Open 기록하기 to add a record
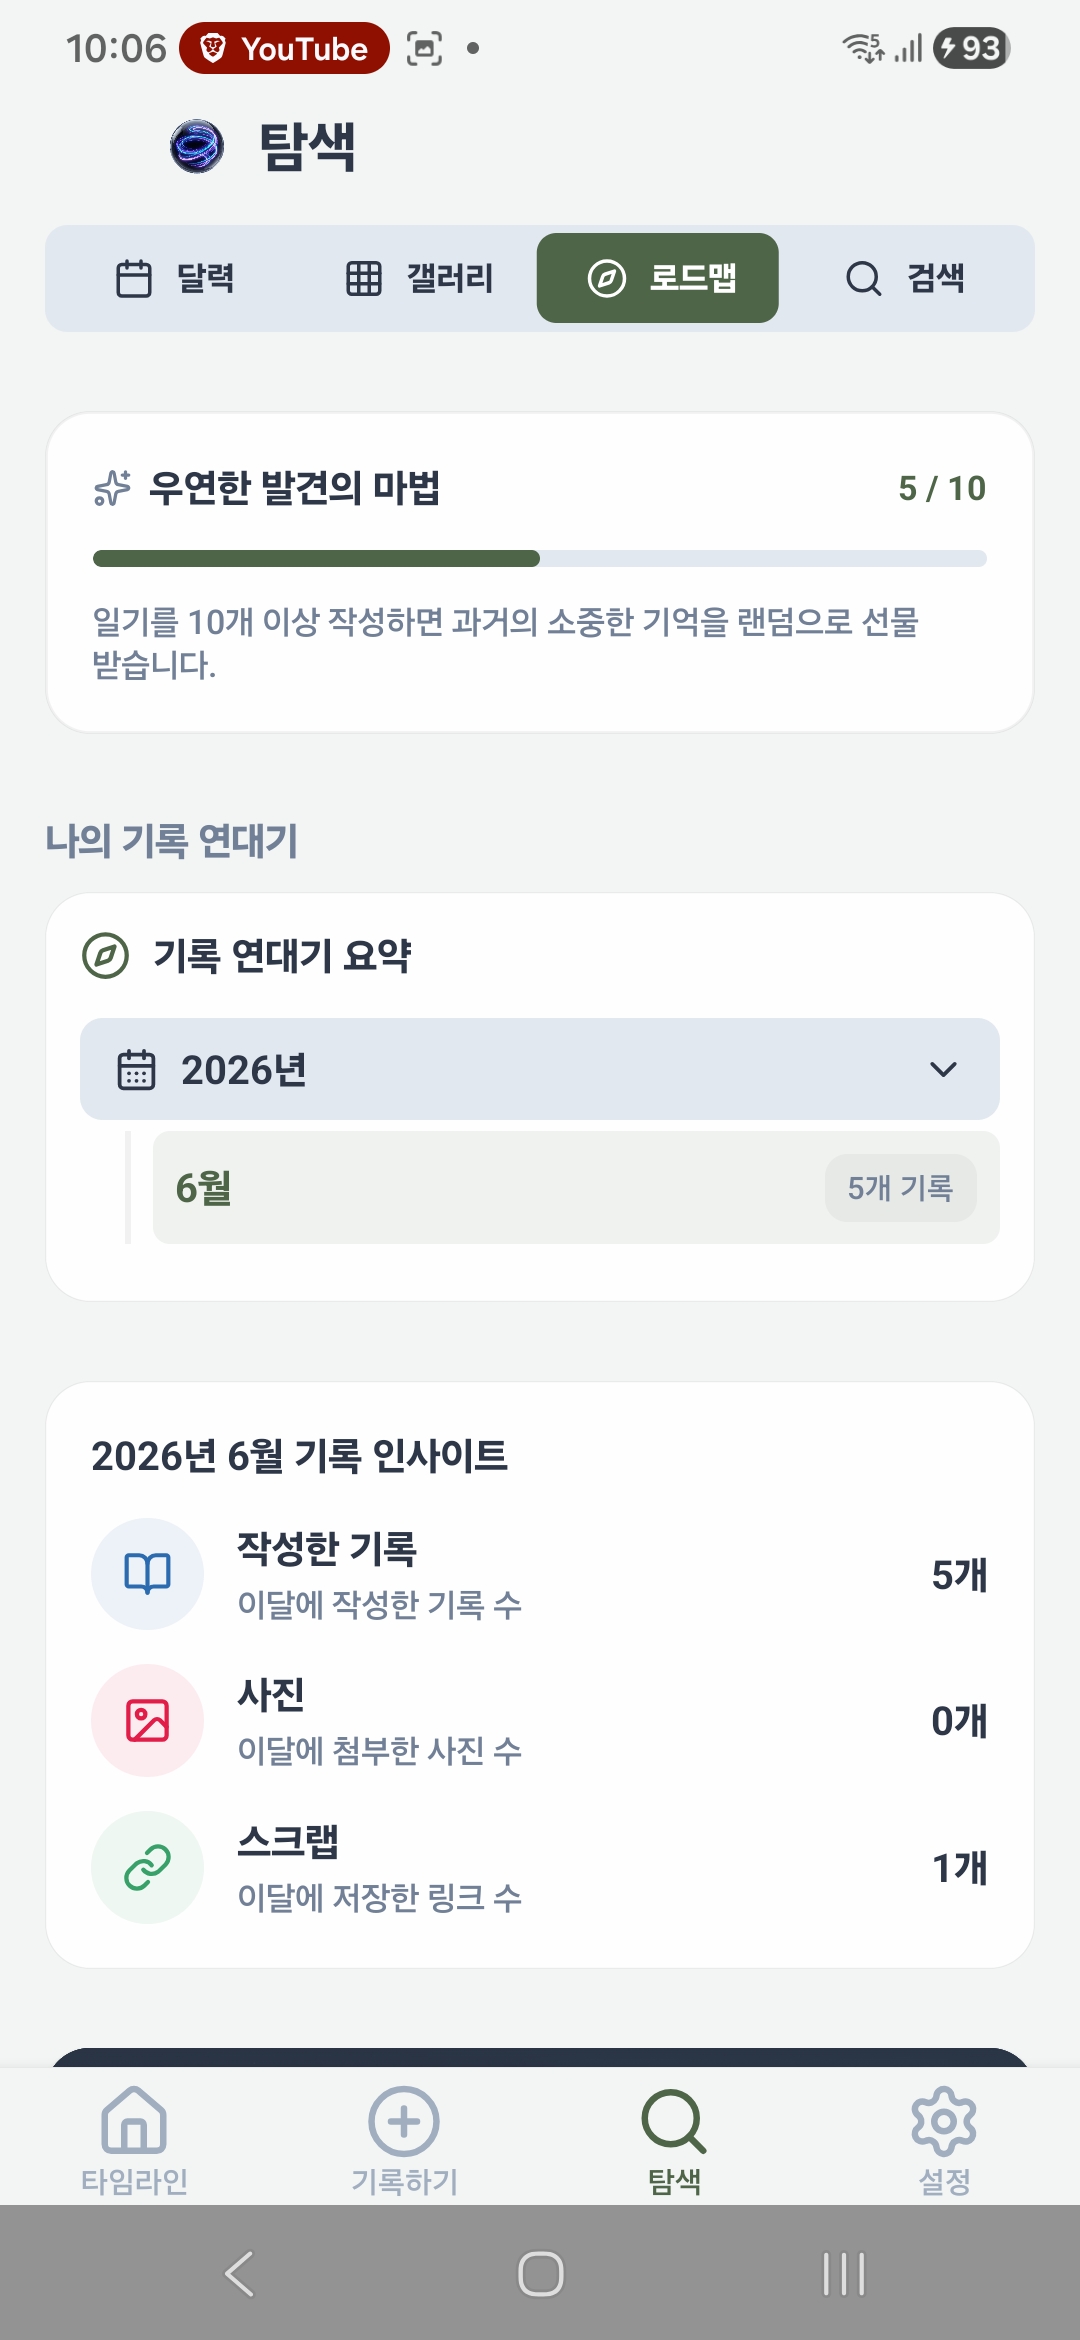The width and height of the screenshot is (1080, 2340). click(x=404, y=2139)
